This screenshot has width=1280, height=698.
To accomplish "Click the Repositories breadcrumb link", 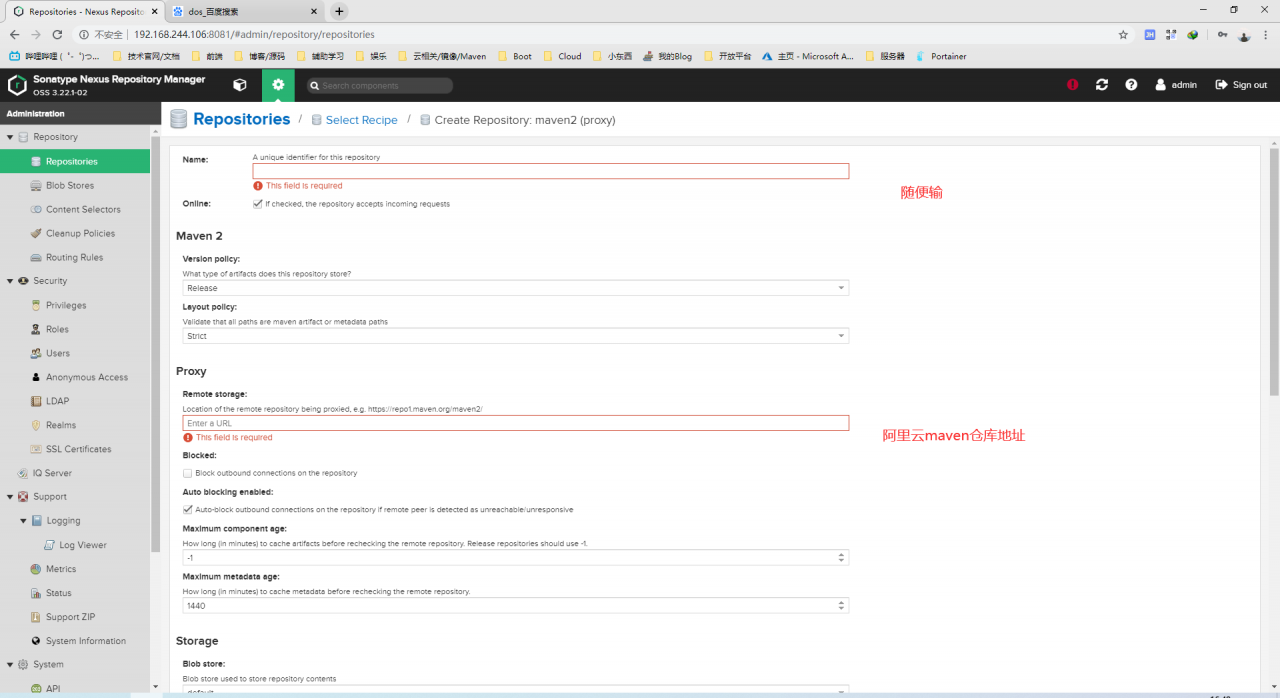I will point(241,119).
